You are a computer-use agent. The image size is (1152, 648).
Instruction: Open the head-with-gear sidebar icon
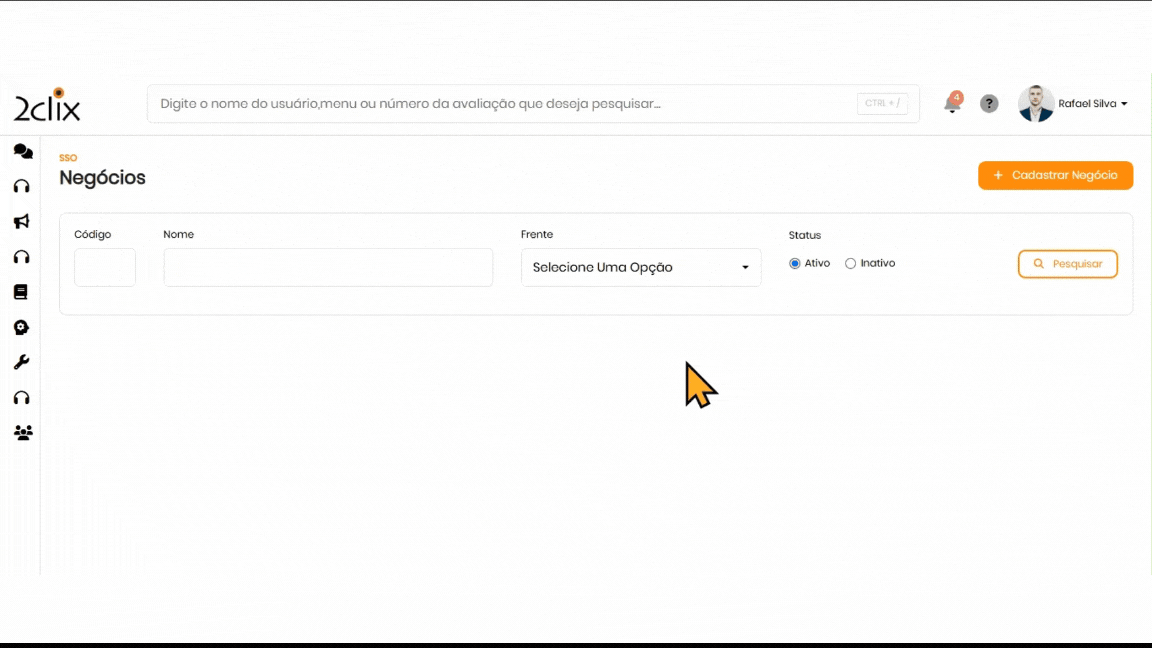pyautogui.click(x=21, y=327)
